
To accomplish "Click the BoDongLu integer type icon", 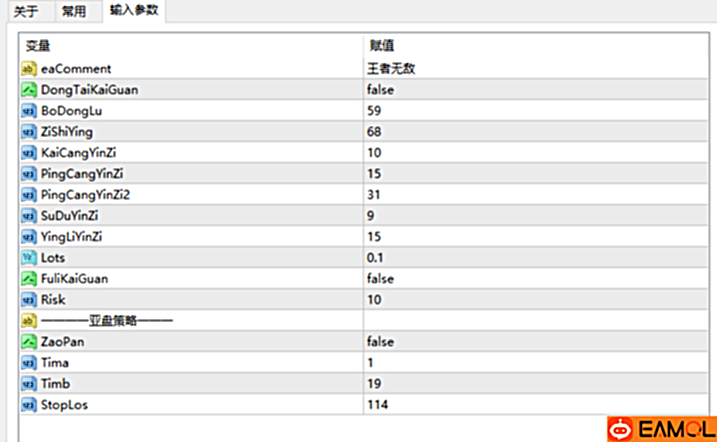I will (29, 111).
